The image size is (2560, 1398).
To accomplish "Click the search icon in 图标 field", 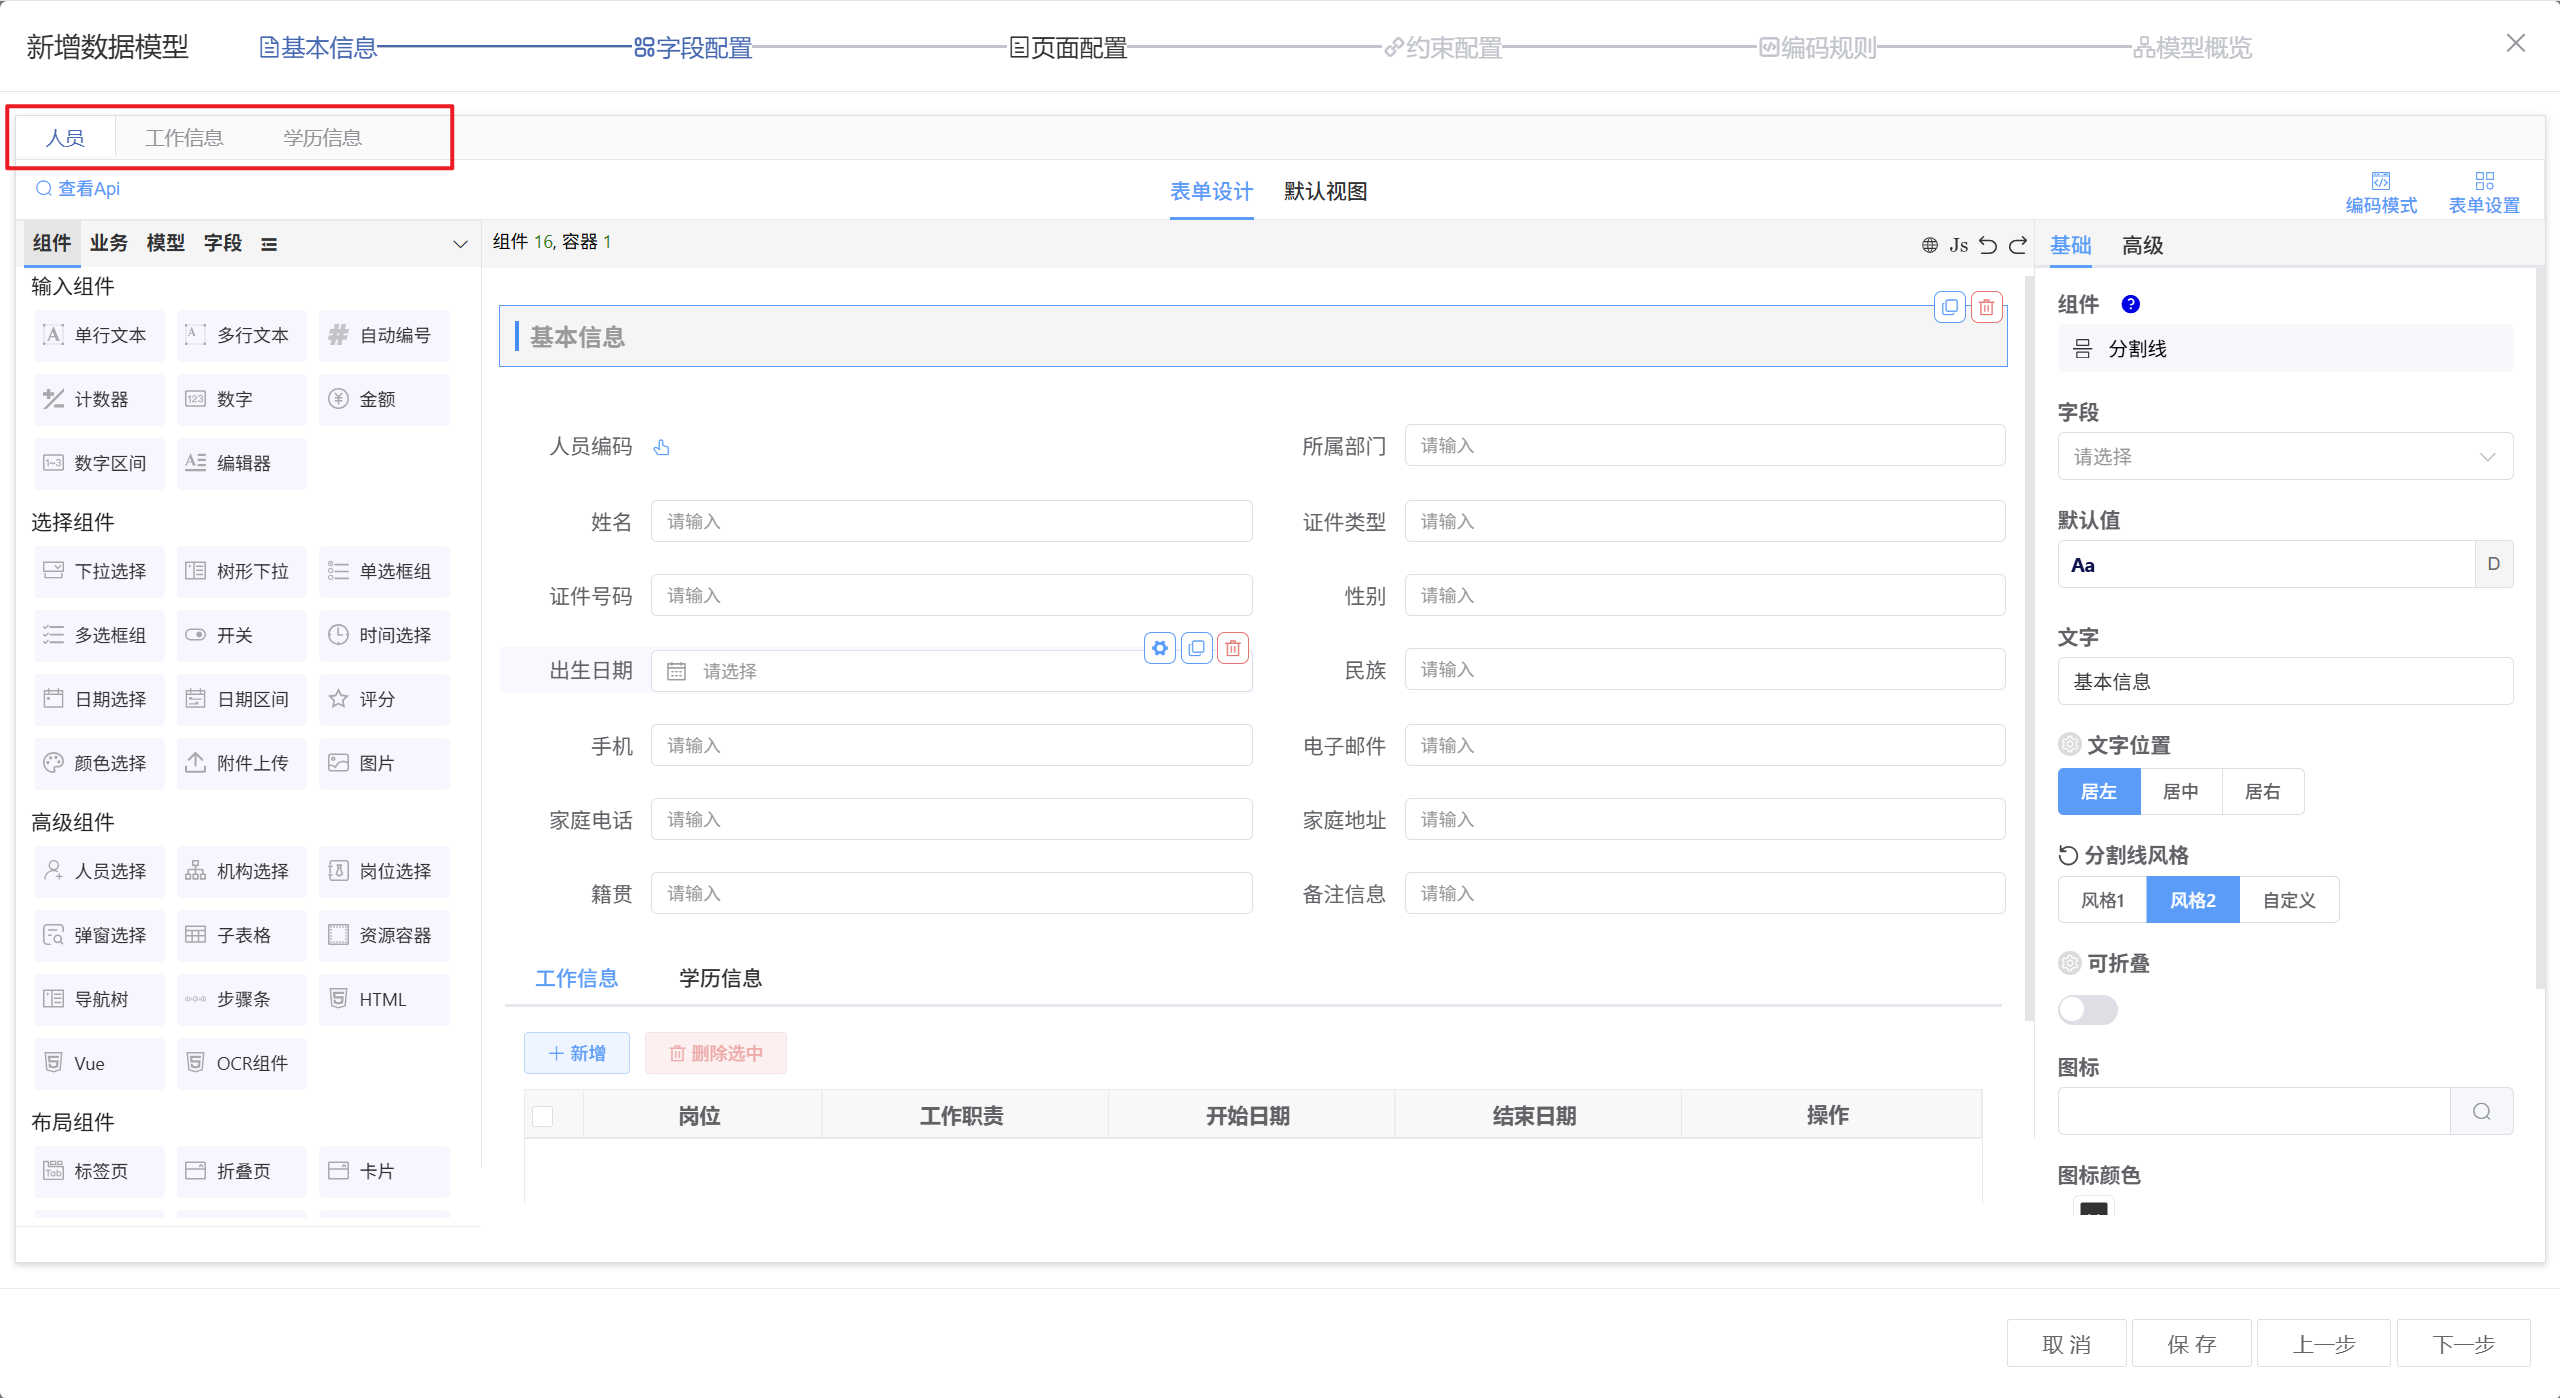I will coord(2481,1111).
